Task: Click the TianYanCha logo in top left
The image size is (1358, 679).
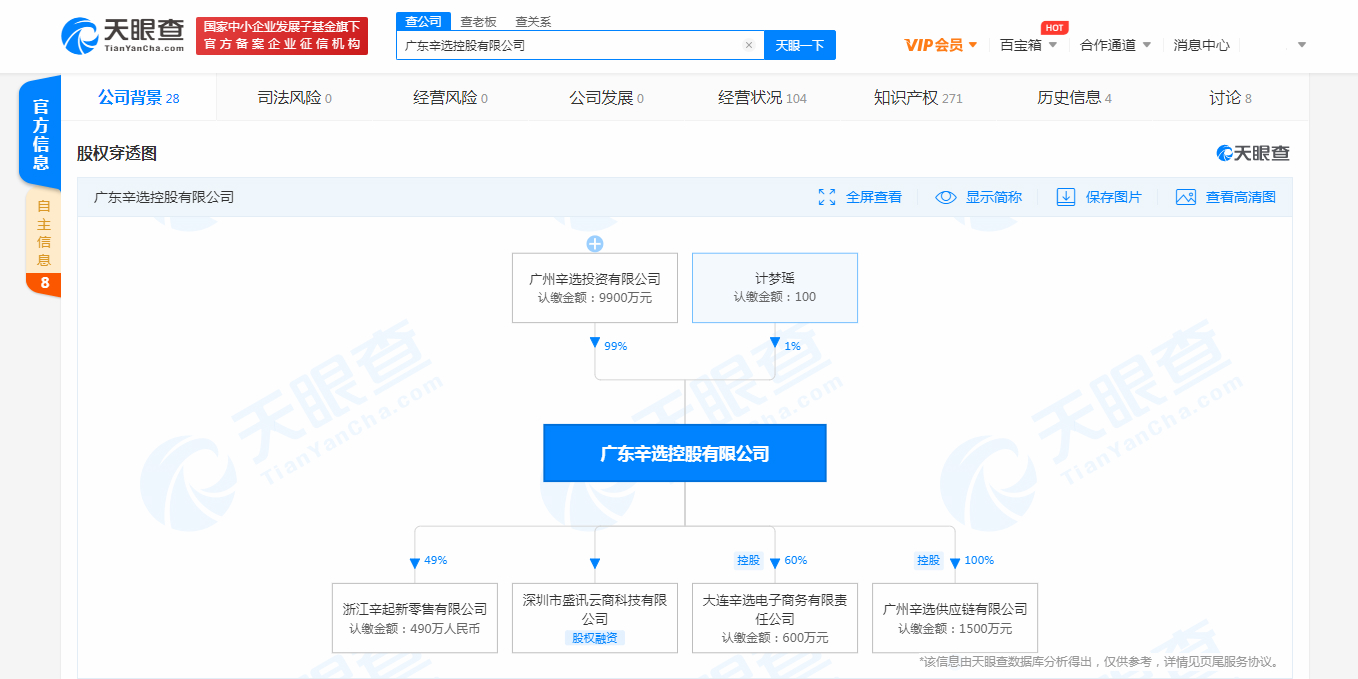Action: coord(115,35)
